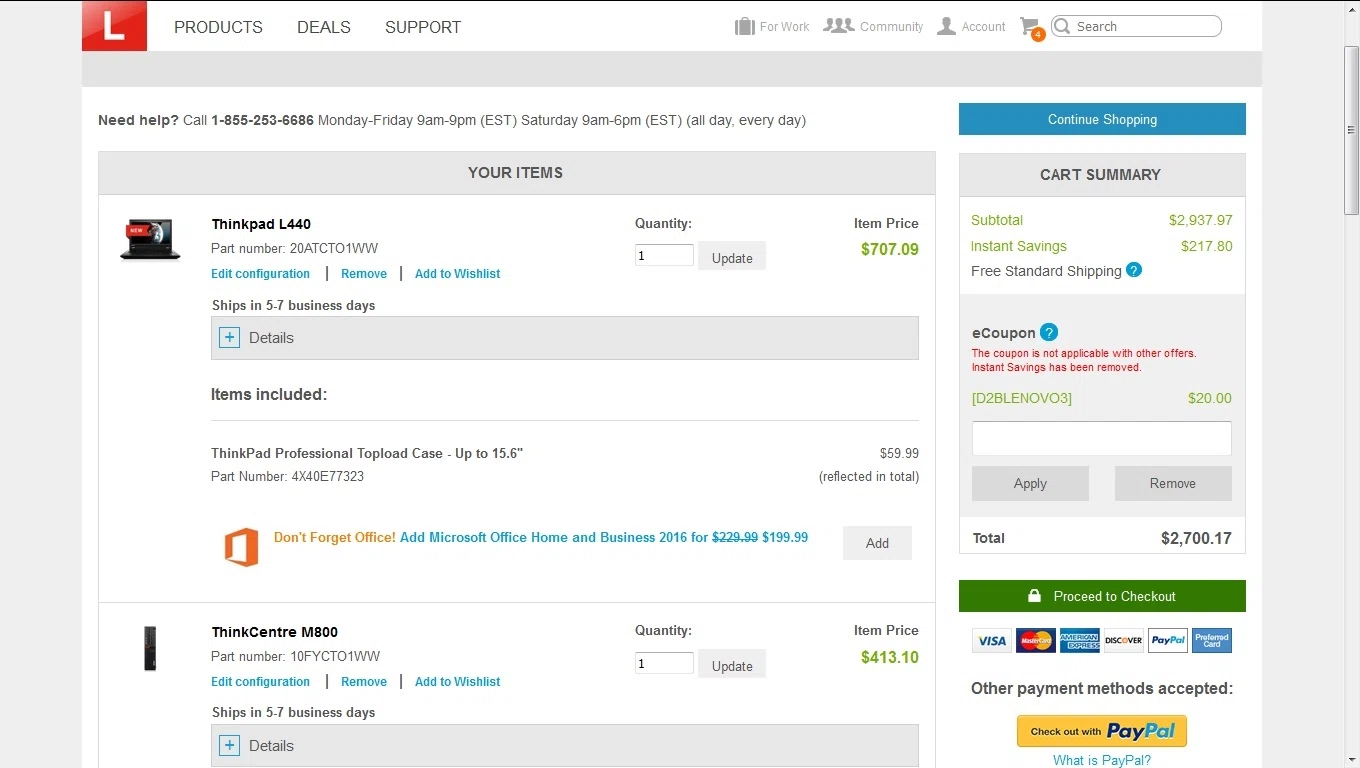This screenshot has width=1360, height=768.
Task: Click the Thinkpad L440 product thumbnail
Action: pyautogui.click(x=150, y=240)
